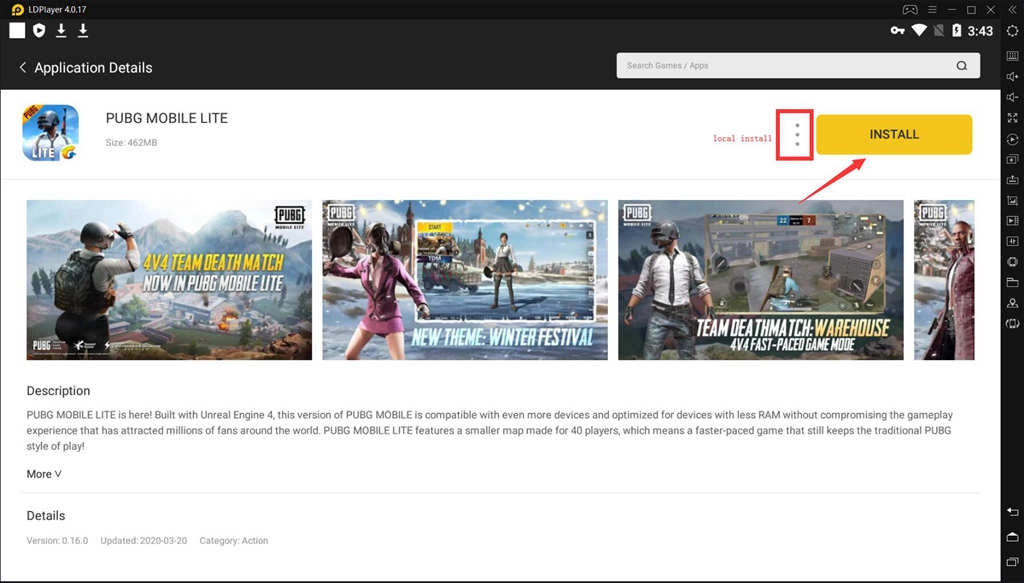Viewport: 1024px width, 583px height.
Task: Start the video recorder sidebar icon
Action: (x=1012, y=221)
